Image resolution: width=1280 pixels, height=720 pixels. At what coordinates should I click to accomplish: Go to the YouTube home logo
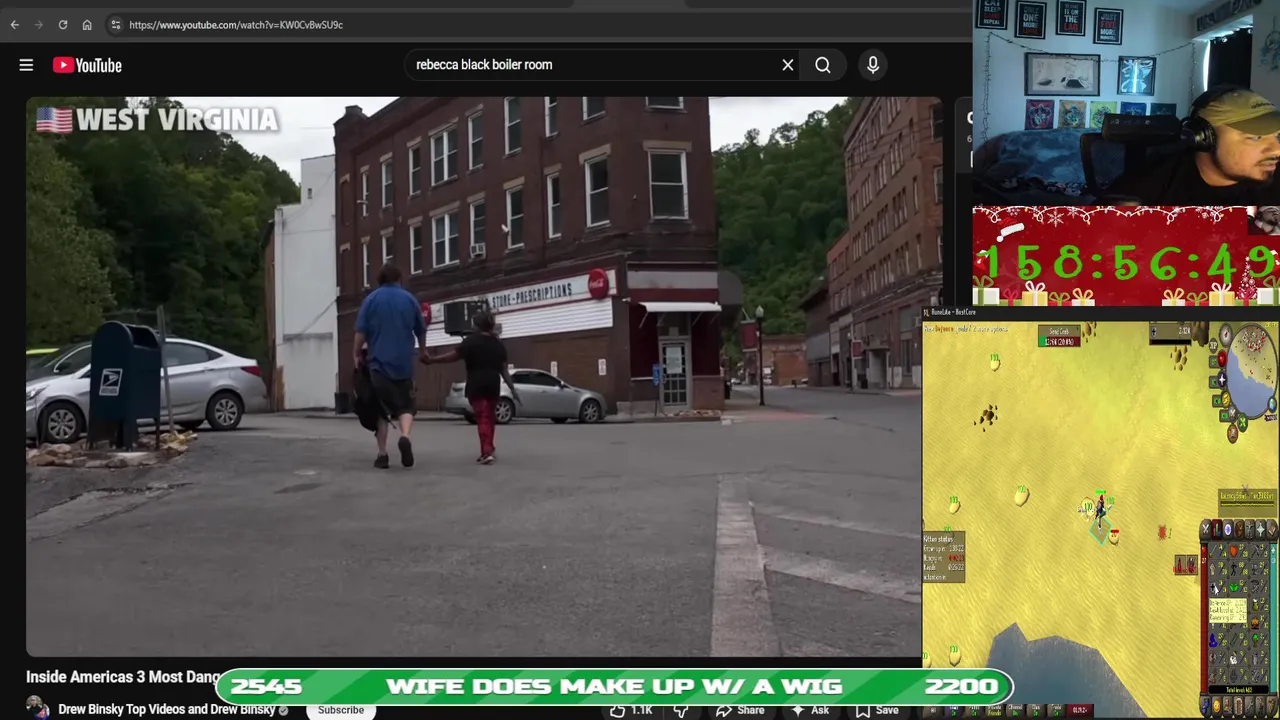point(87,65)
